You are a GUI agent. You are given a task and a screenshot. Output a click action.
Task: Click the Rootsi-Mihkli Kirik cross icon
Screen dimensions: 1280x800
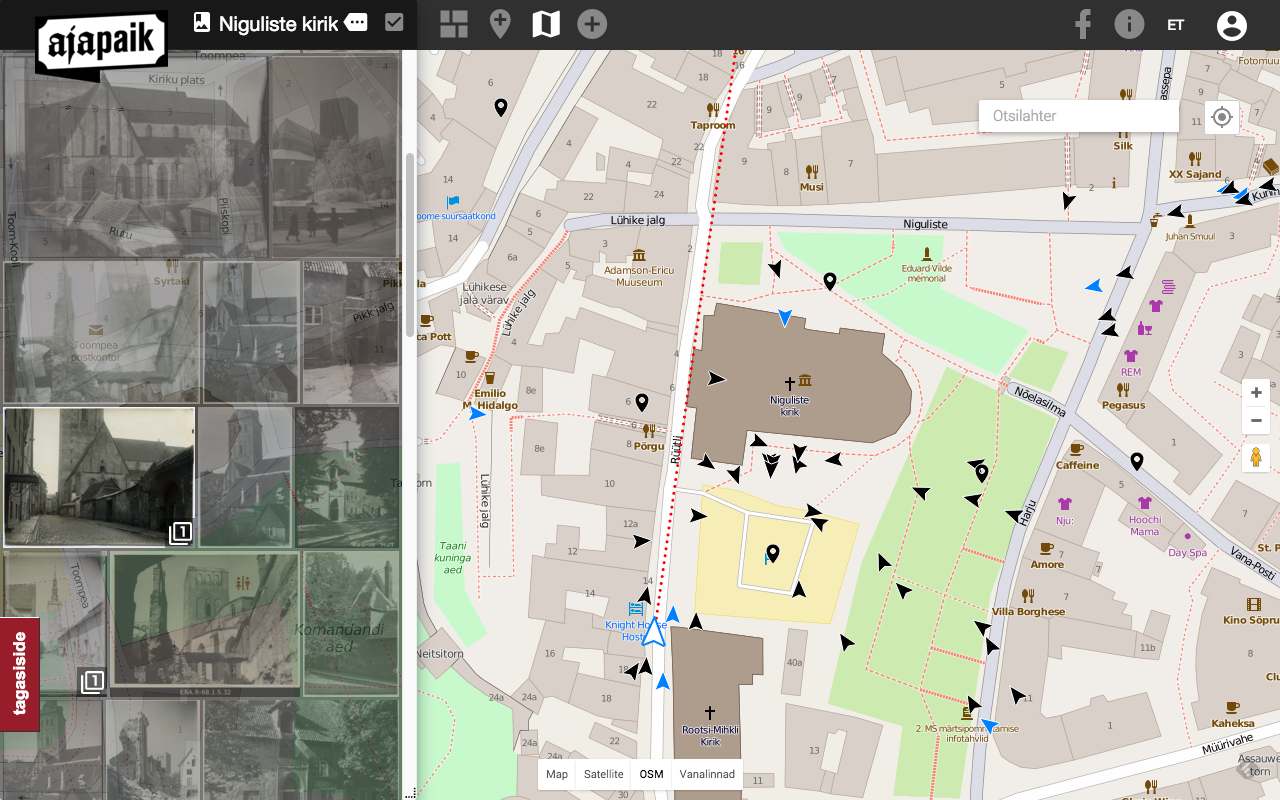[x=710, y=713]
